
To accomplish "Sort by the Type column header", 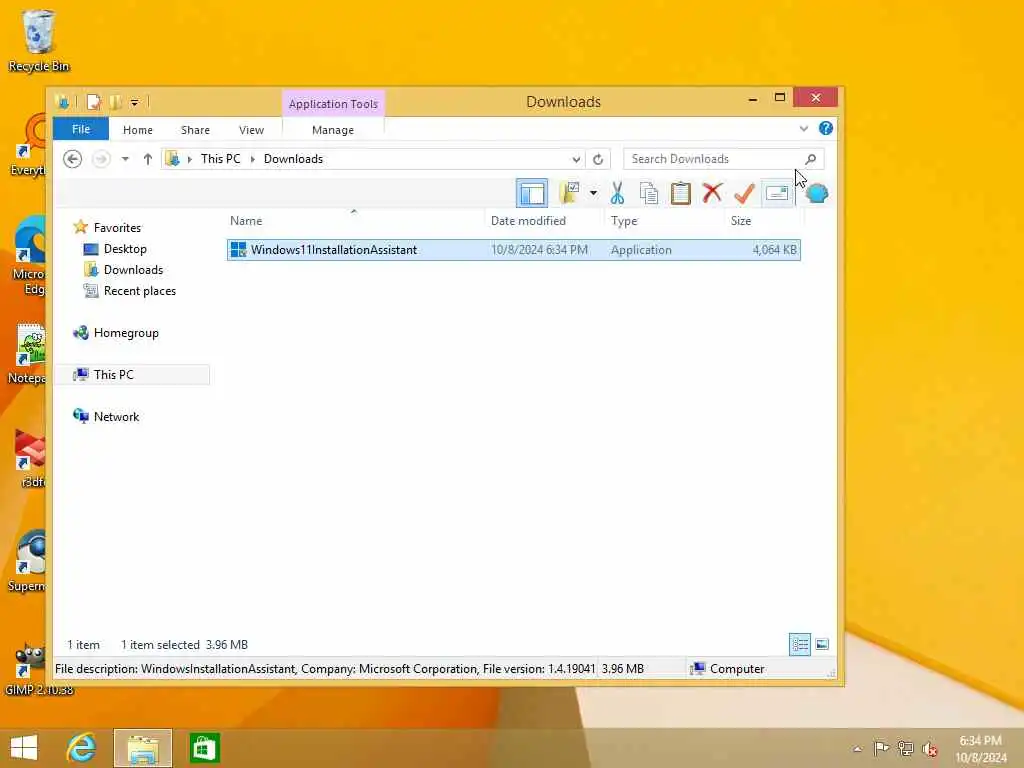I will tap(624, 221).
